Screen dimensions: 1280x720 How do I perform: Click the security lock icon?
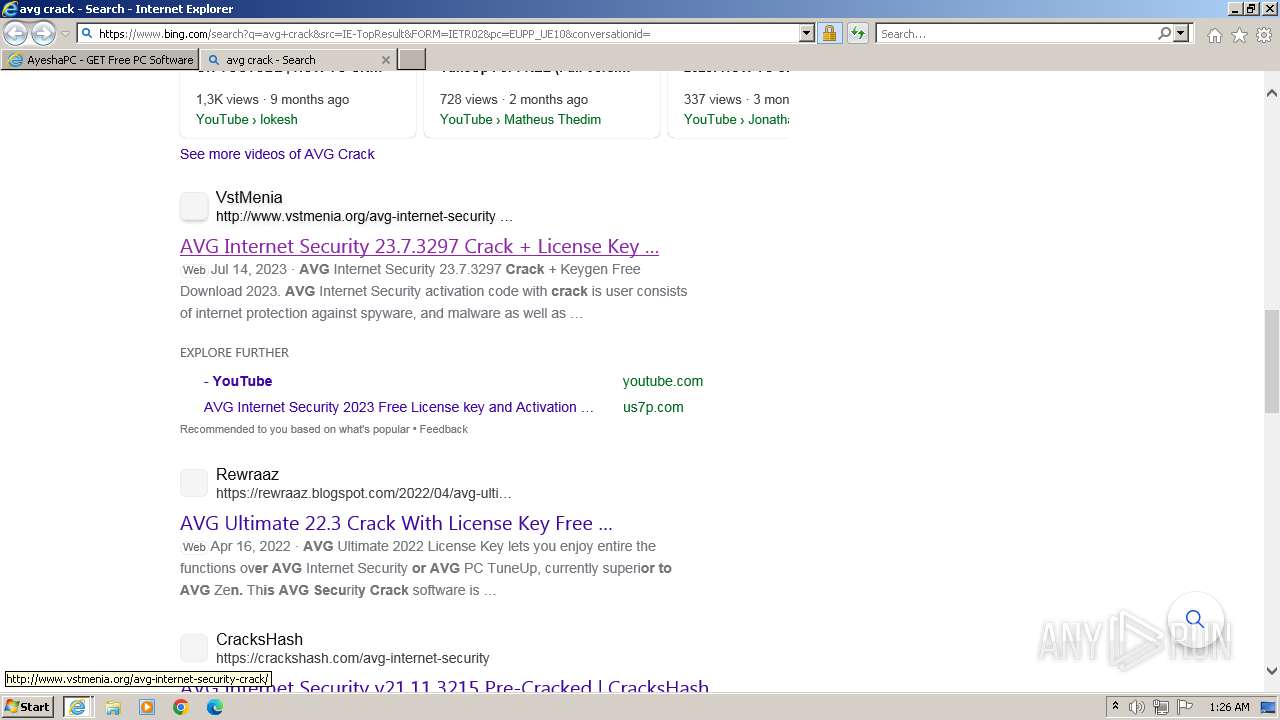pos(829,33)
